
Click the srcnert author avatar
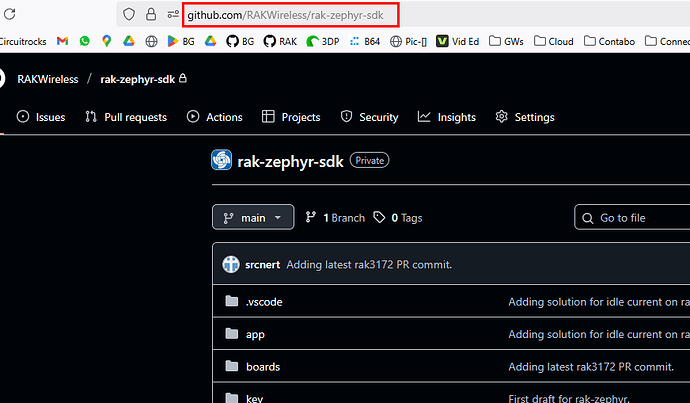[230, 265]
